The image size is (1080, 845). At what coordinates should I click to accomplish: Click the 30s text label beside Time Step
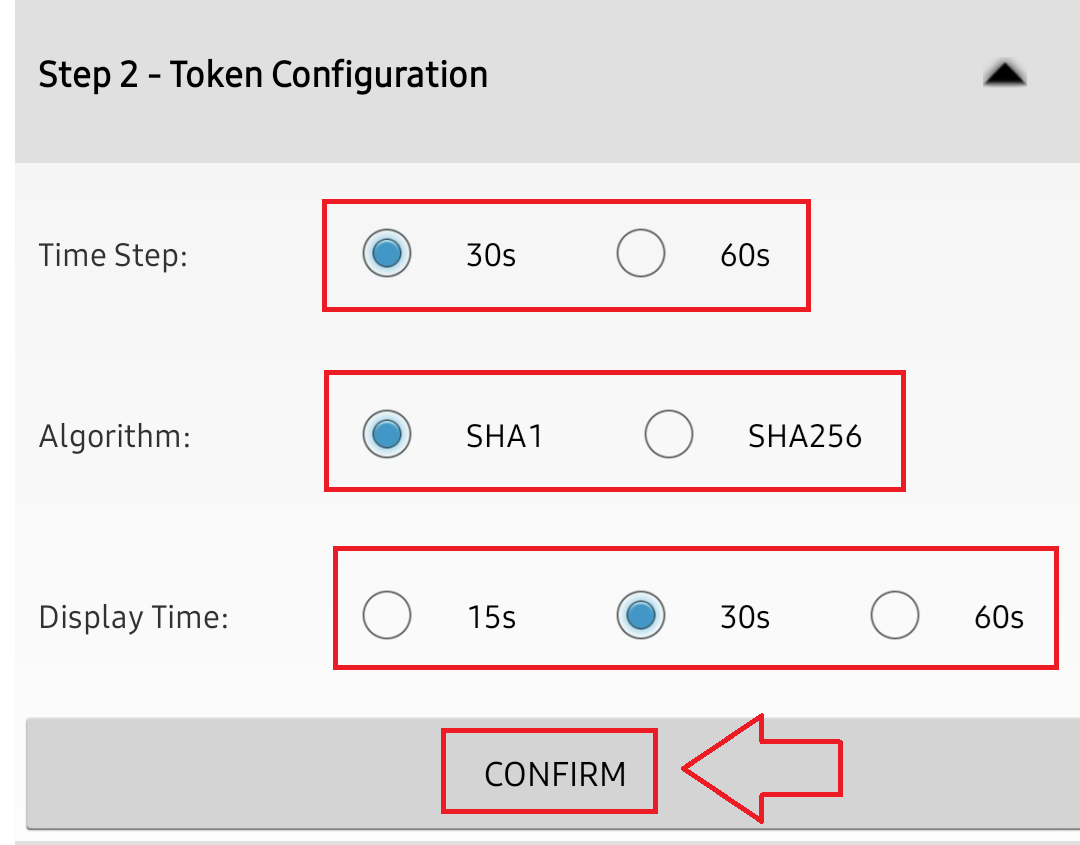(x=491, y=256)
